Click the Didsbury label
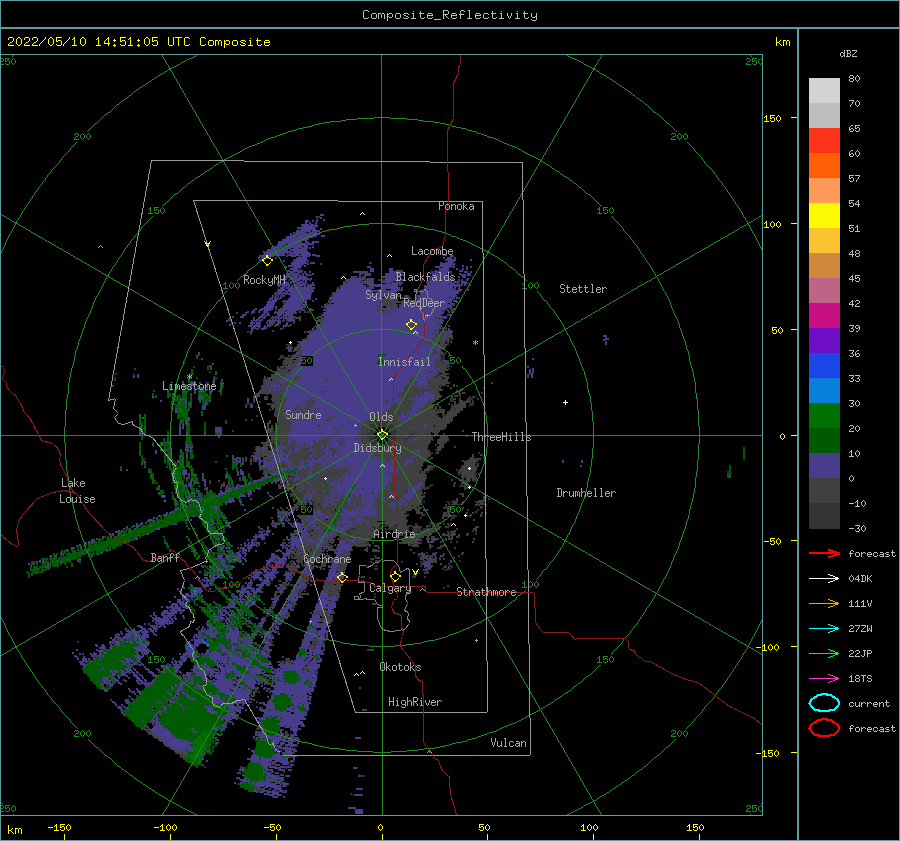 377,448
